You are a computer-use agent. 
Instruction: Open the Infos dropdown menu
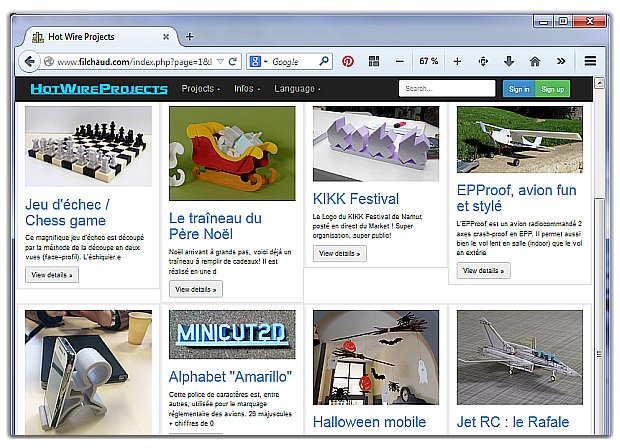(247, 89)
